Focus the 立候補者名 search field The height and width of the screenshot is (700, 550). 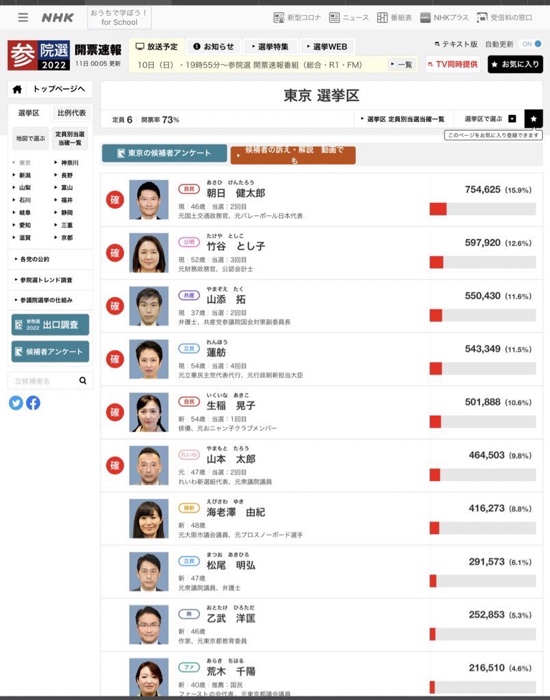43,381
